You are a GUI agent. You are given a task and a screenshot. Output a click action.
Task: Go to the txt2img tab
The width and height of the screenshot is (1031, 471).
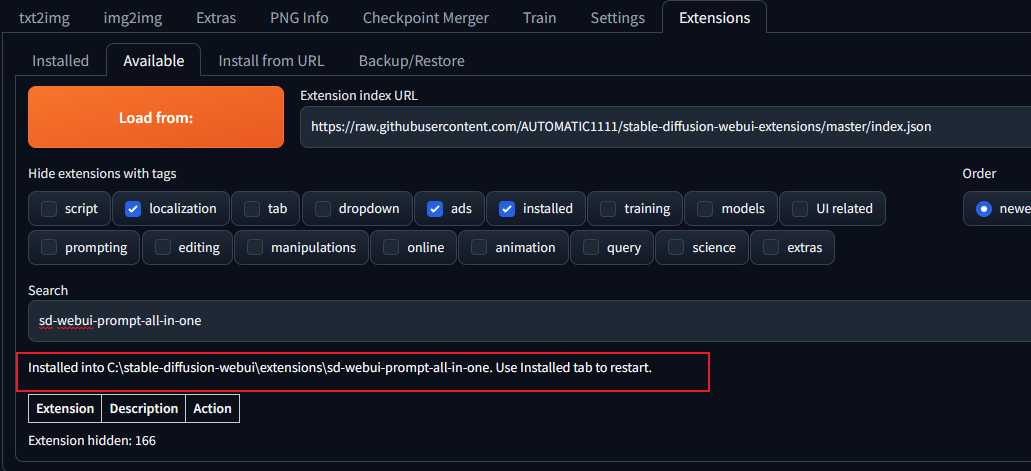pos(44,18)
